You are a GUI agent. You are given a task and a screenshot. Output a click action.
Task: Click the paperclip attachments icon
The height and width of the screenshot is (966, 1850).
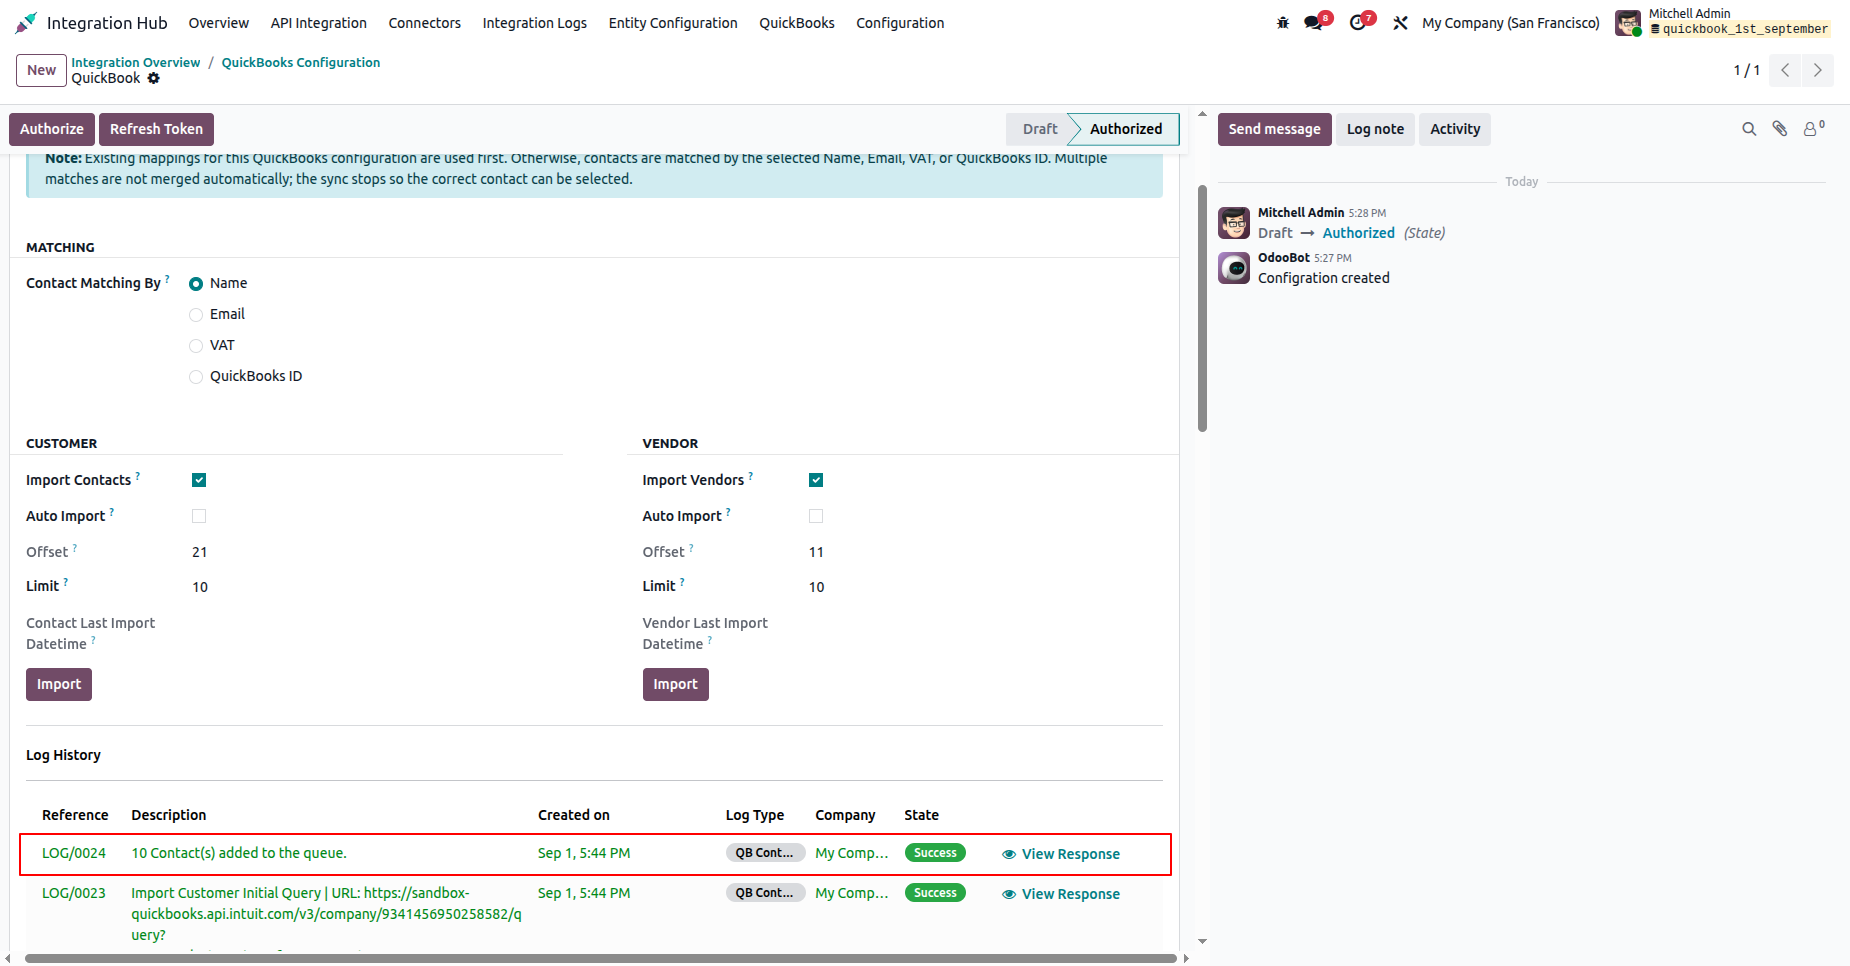[1780, 129]
